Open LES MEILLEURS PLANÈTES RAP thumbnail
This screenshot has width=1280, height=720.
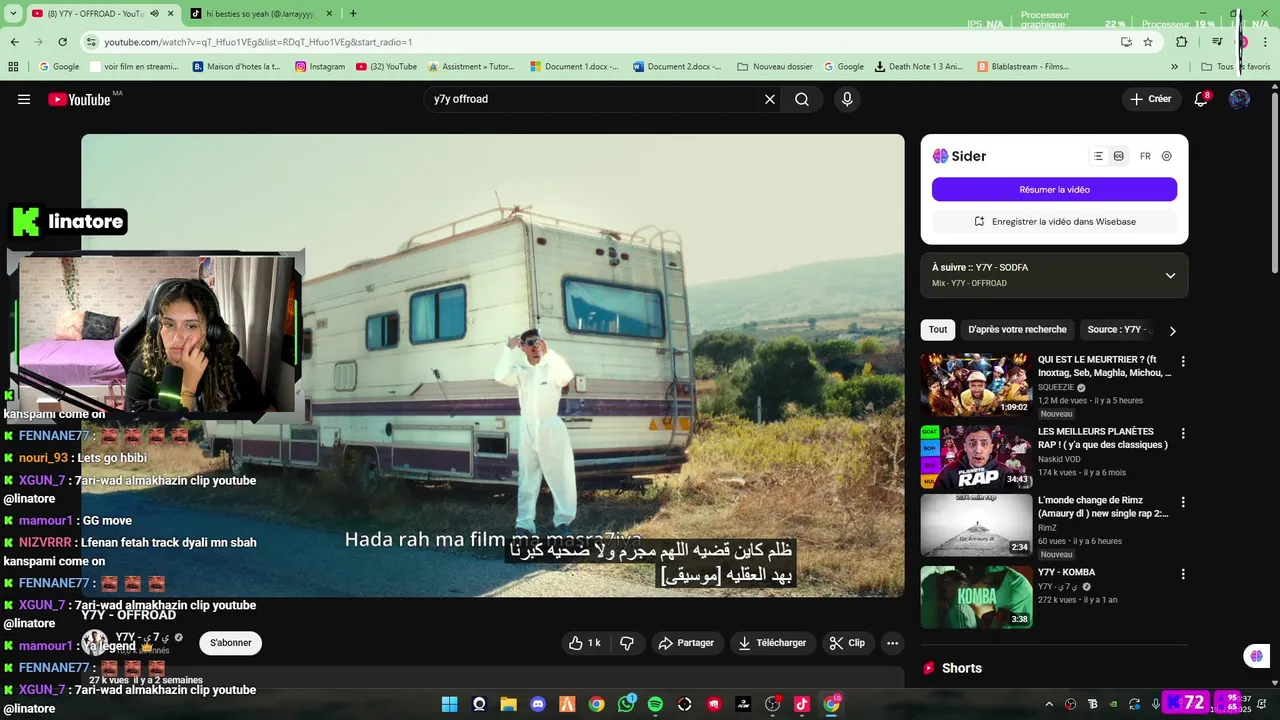[x=976, y=456]
